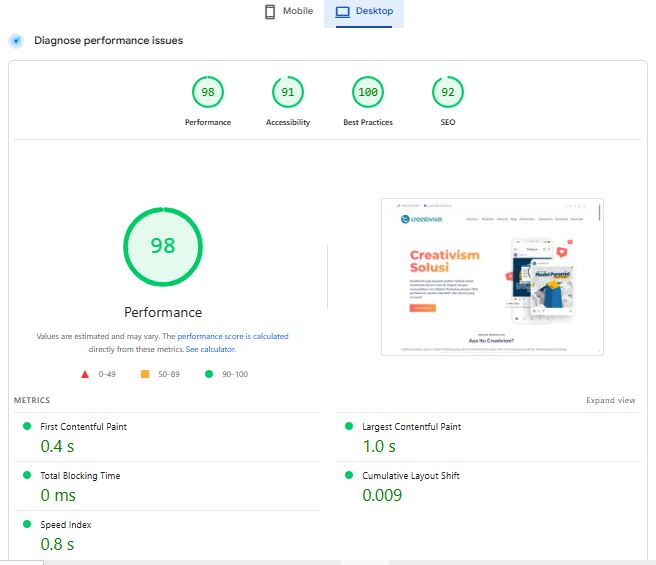Open the Performance score gauge 98 at top
The height and width of the screenshot is (565, 656).
coord(208,92)
